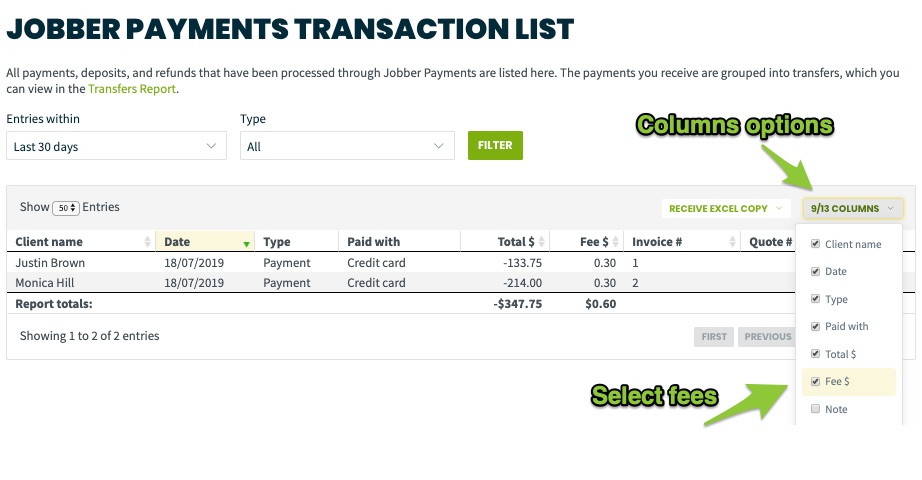The width and height of the screenshot is (922, 480).
Task: Click chevron on Receive Excel Copy
Action: pyautogui.click(x=779, y=208)
